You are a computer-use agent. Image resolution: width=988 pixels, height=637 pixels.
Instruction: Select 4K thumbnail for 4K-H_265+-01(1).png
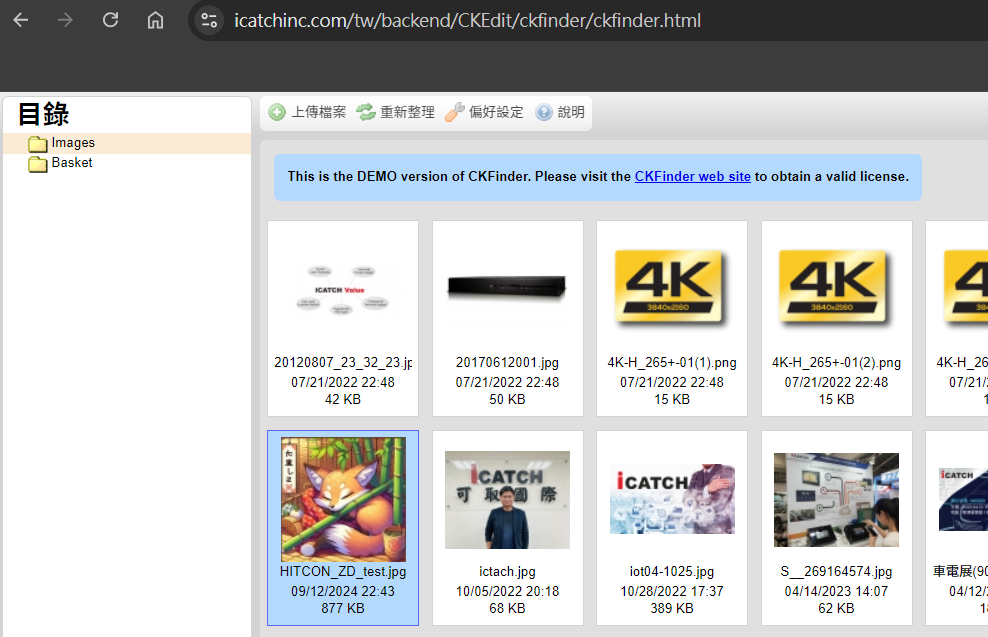pos(671,288)
